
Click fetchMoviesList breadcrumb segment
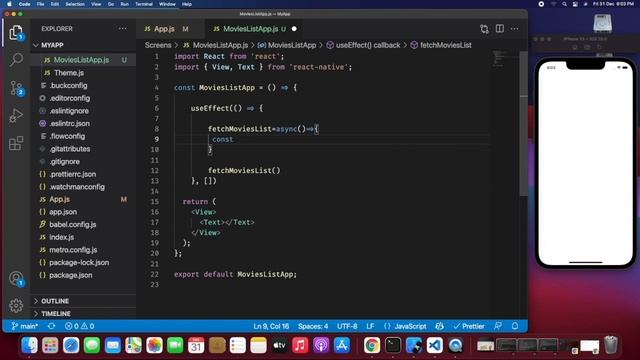(441, 45)
